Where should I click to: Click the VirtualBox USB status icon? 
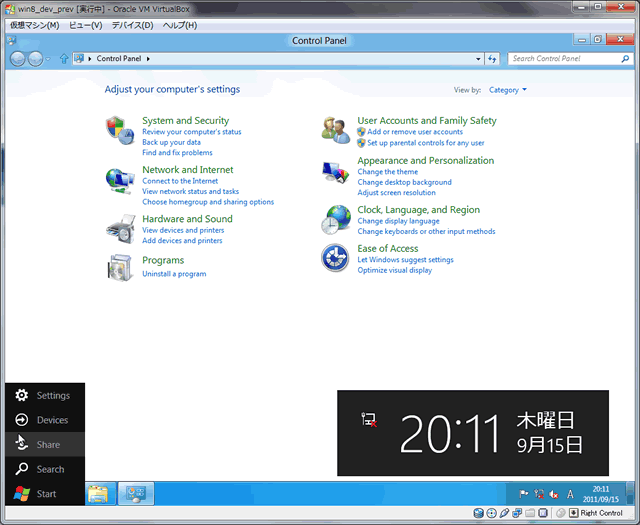pos(504,513)
